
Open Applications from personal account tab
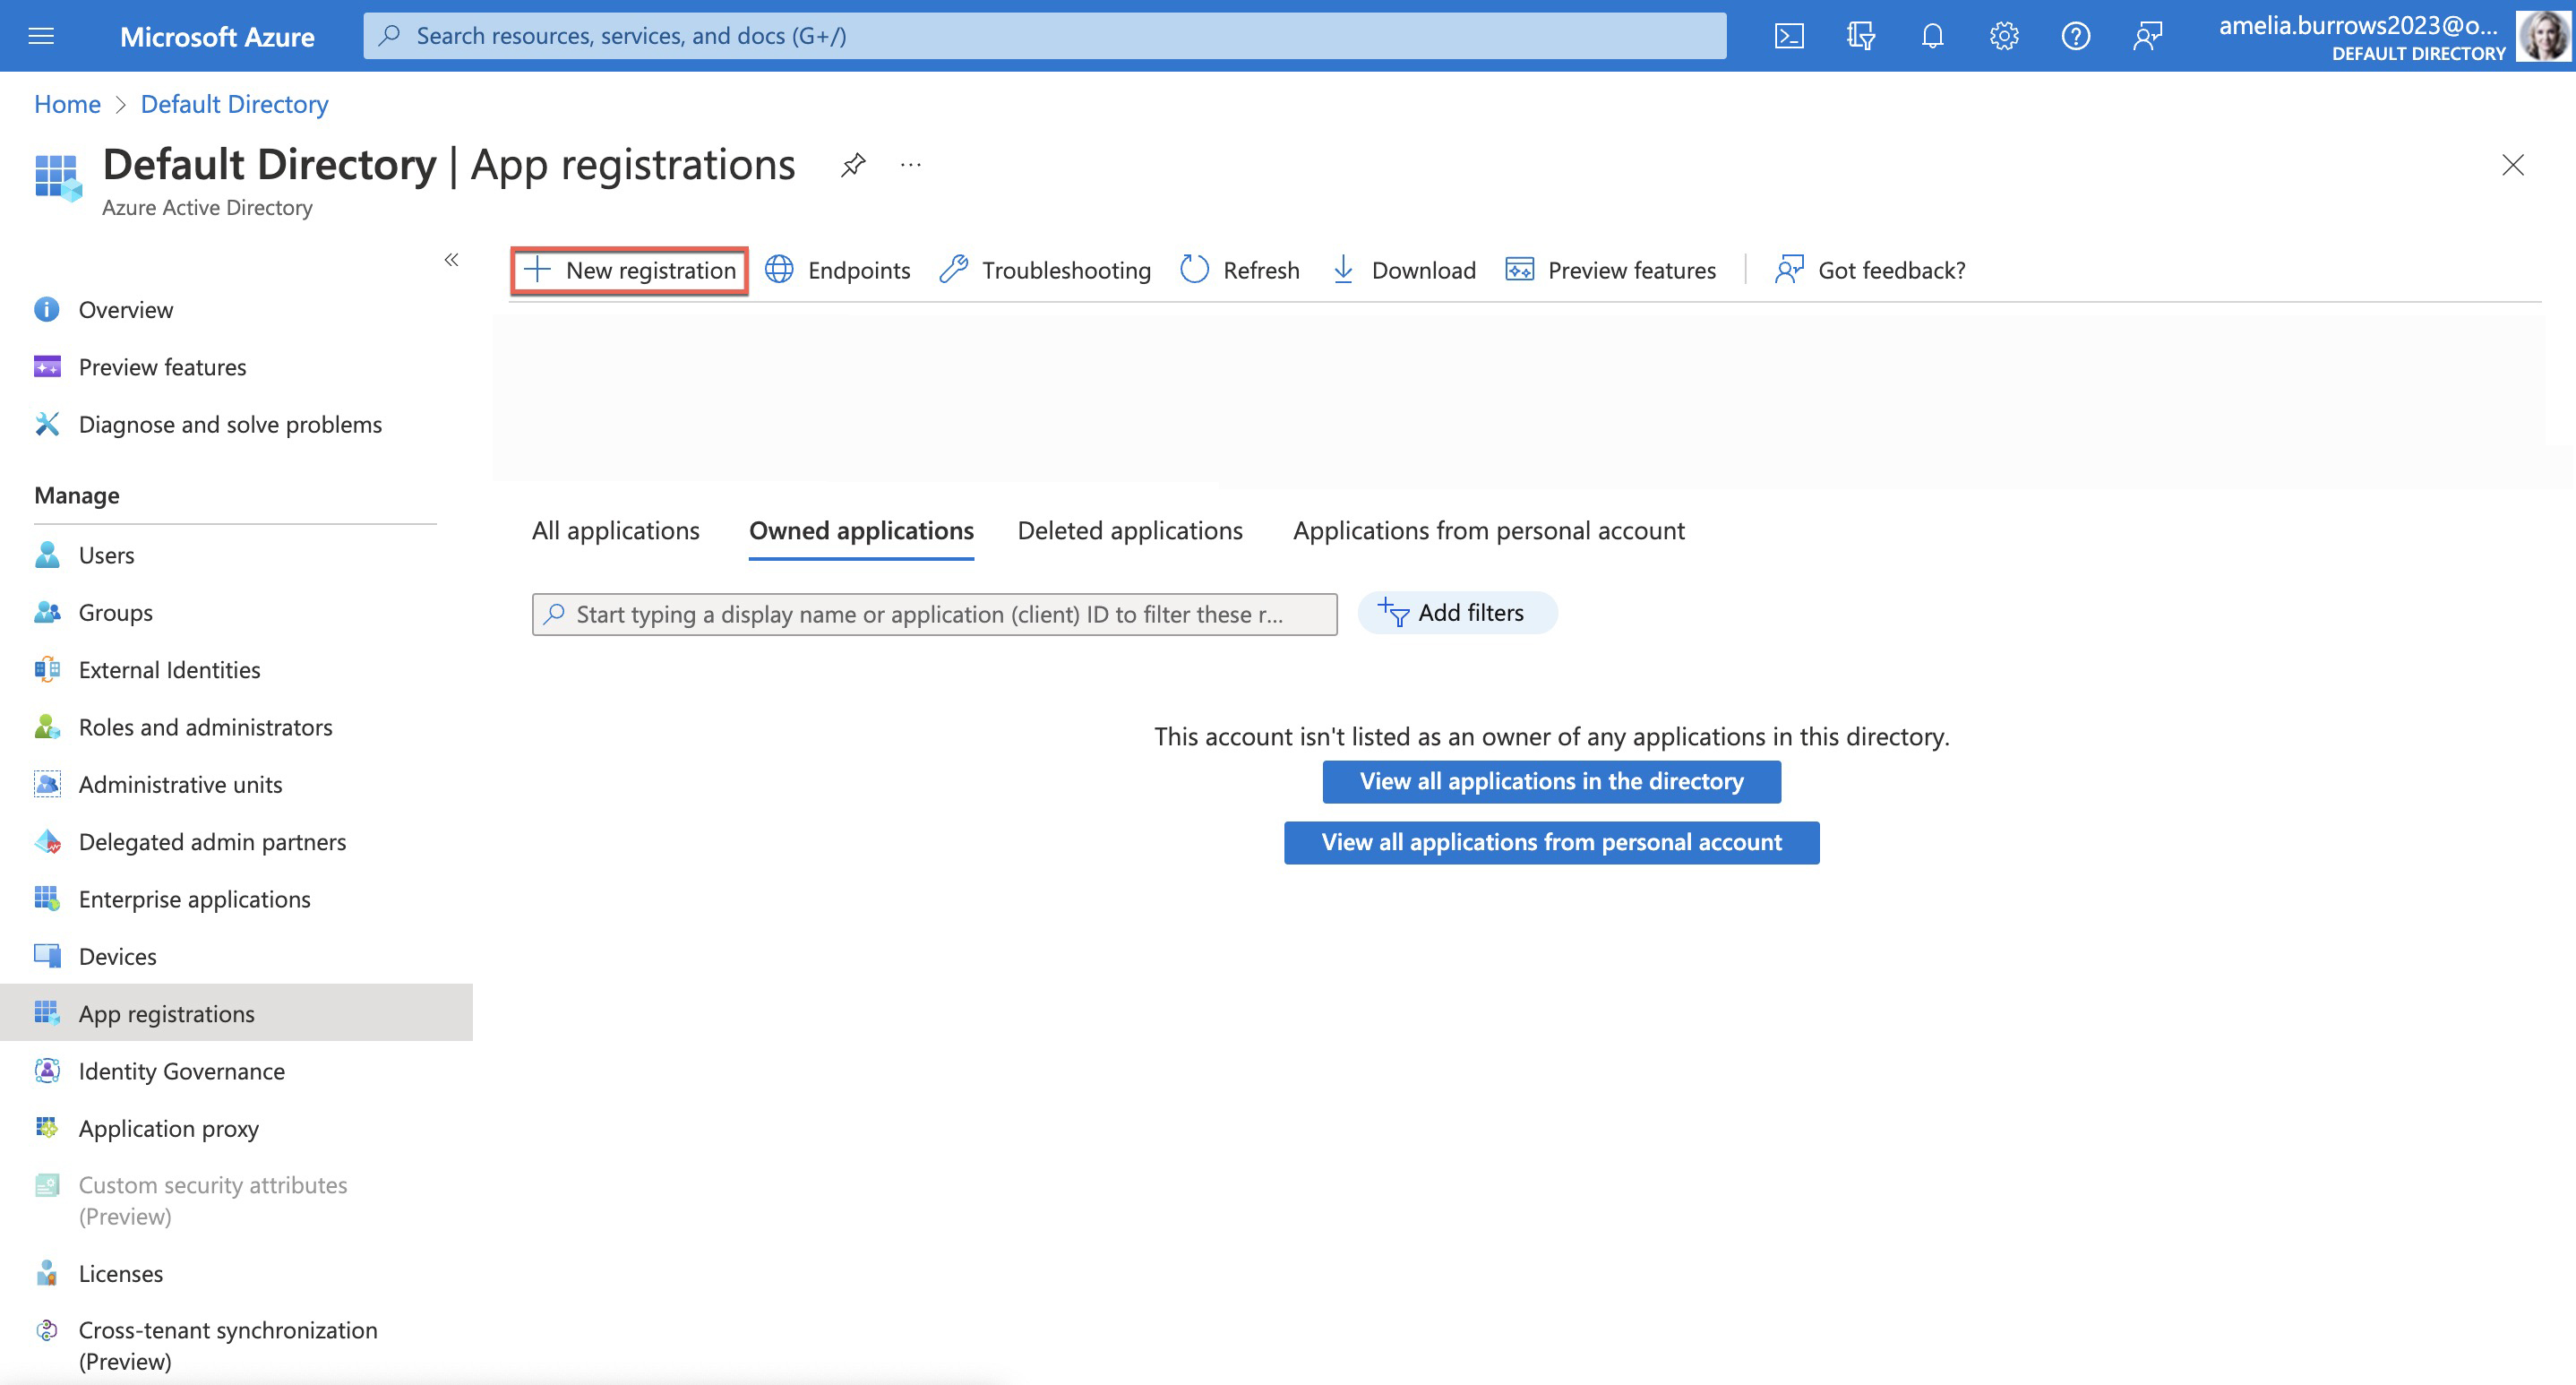click(x=1488, y=531)
